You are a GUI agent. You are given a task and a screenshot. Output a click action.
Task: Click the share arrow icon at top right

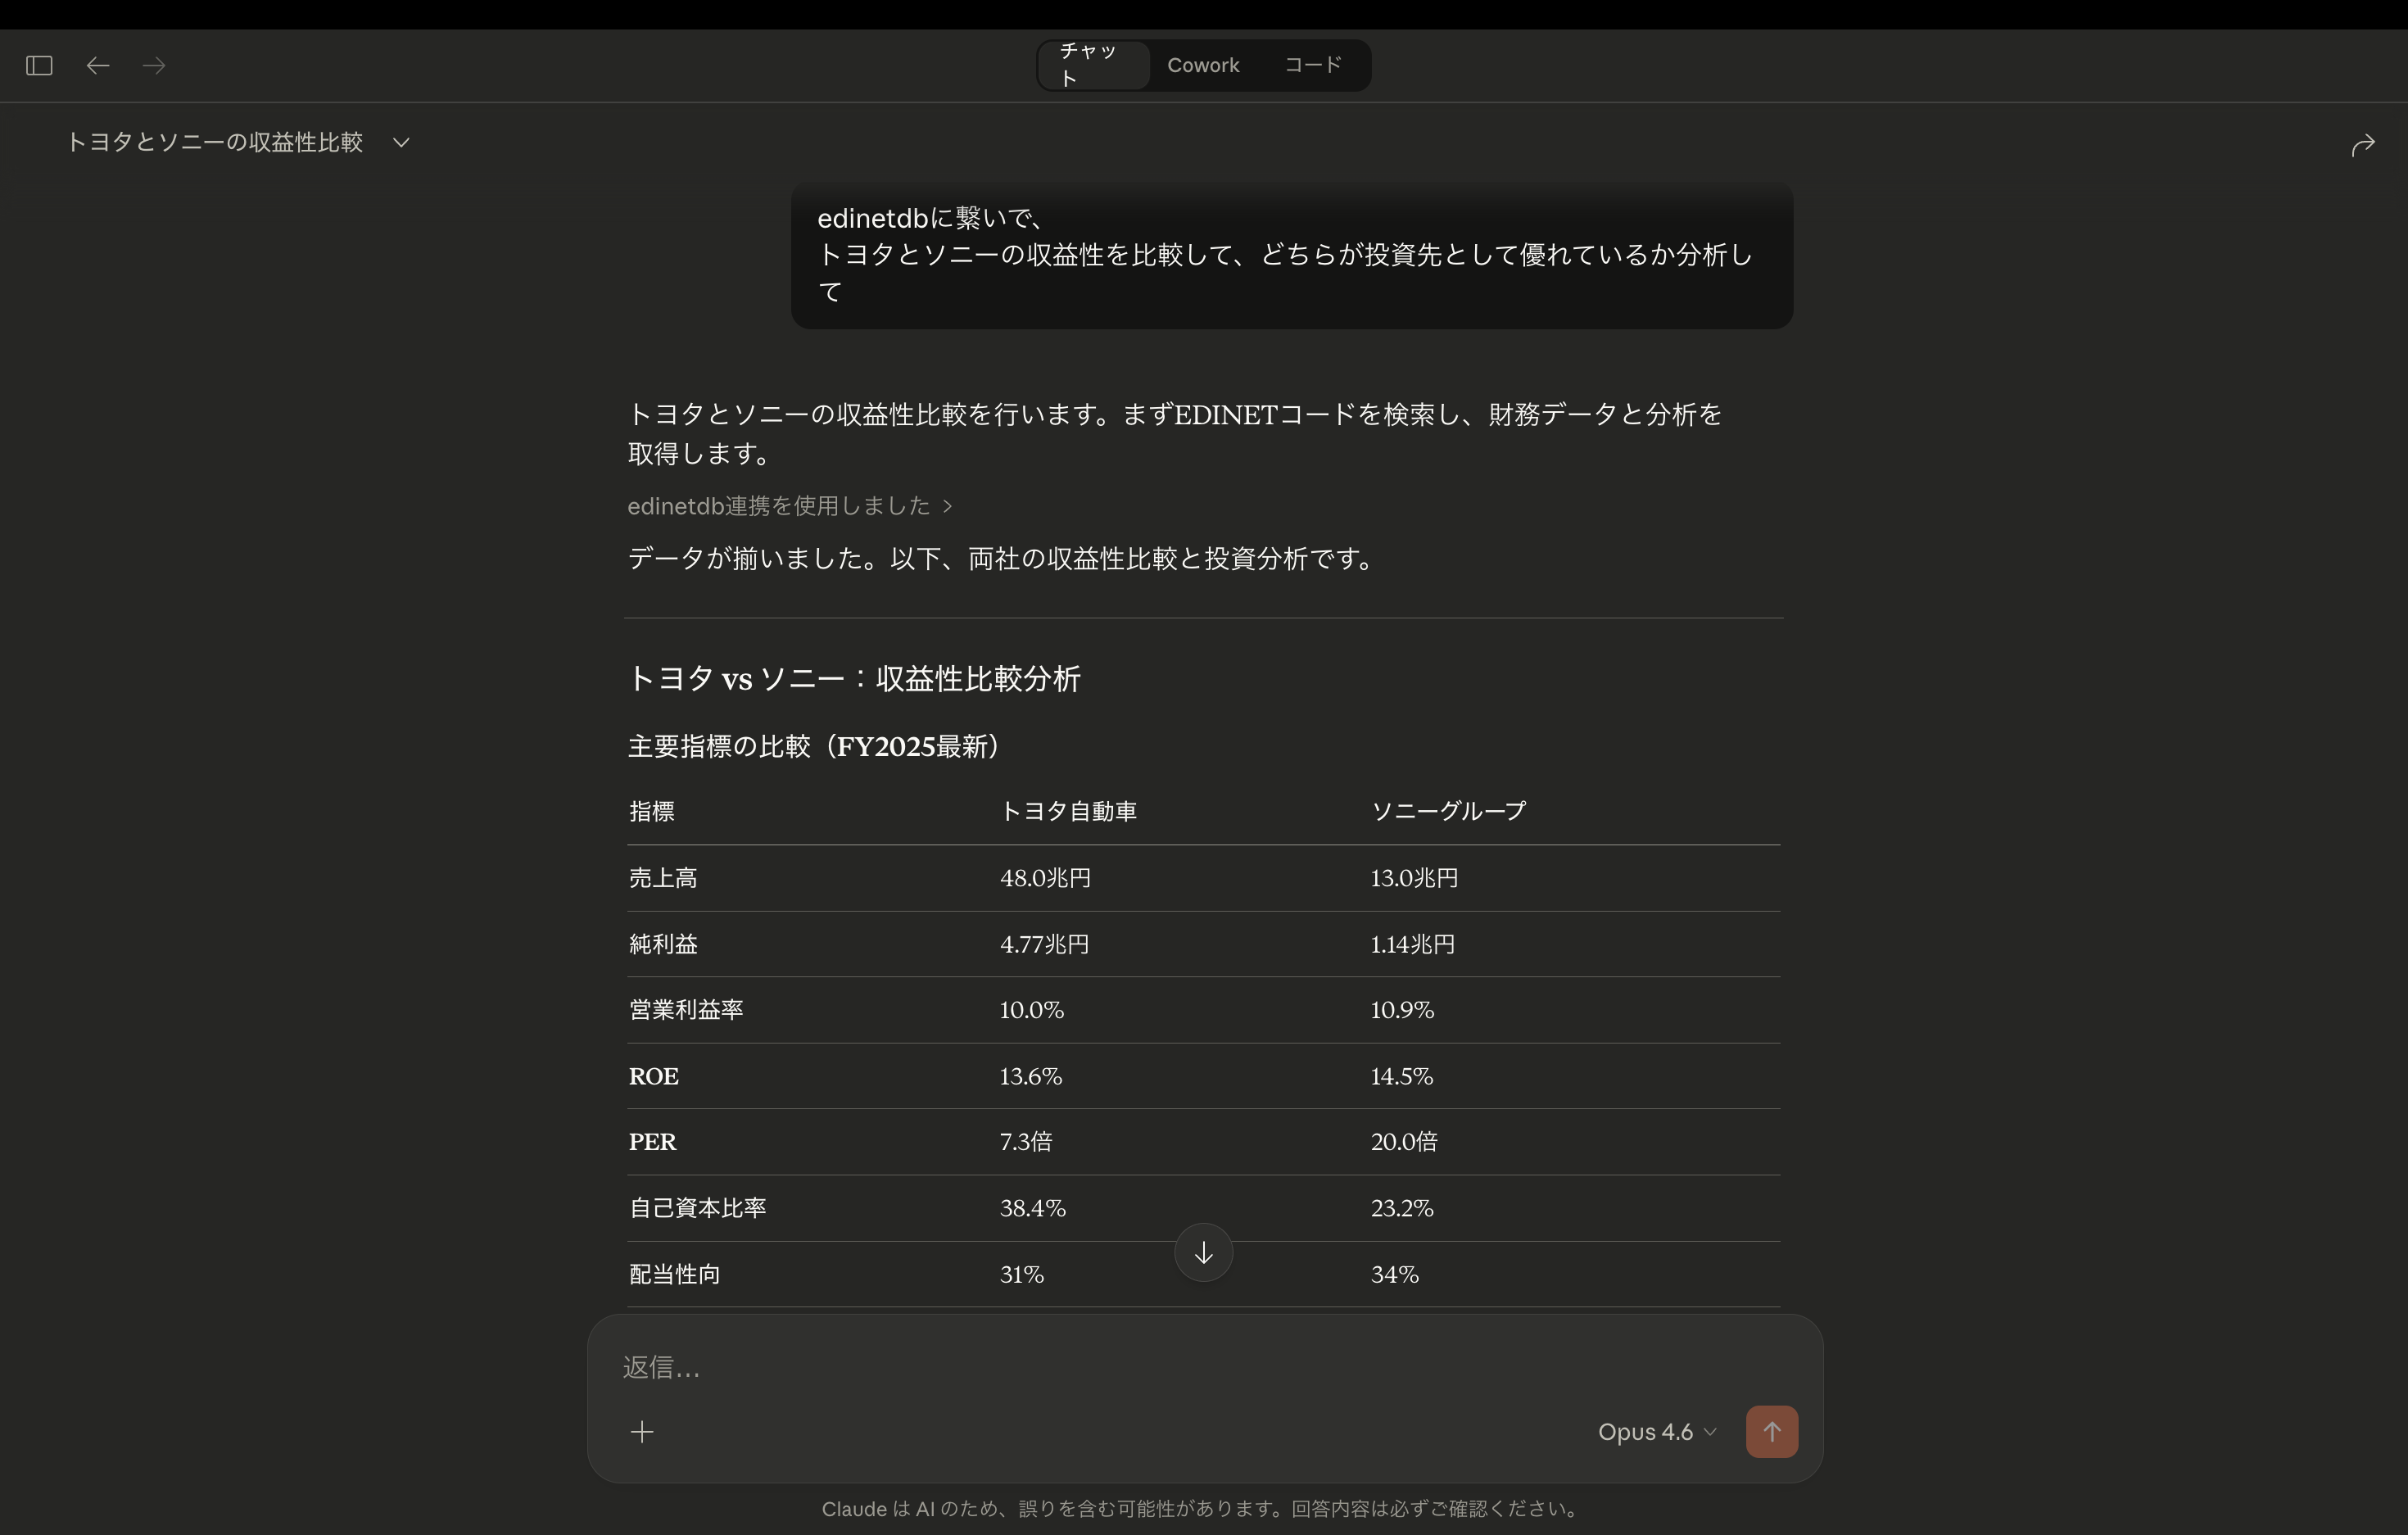[x=2362, y=146]
